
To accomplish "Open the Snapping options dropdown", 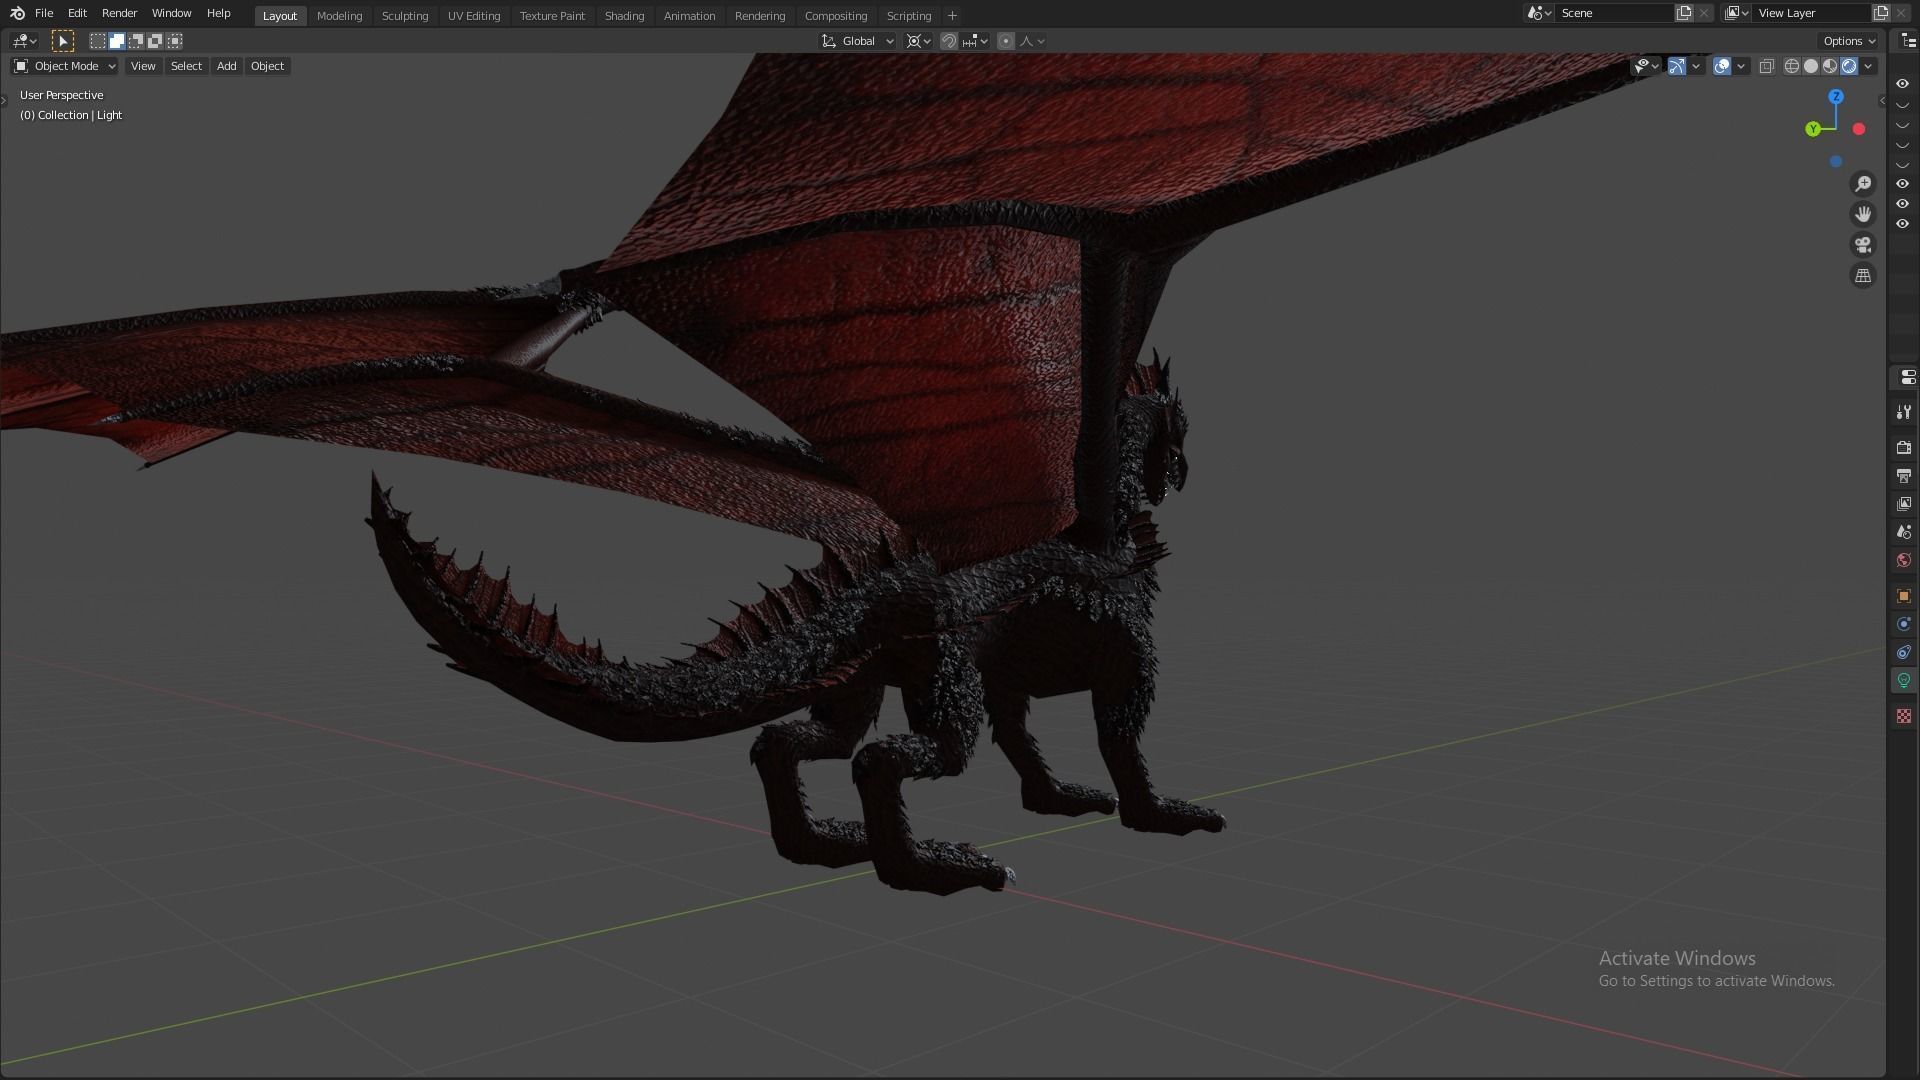I will click(975, 41).
